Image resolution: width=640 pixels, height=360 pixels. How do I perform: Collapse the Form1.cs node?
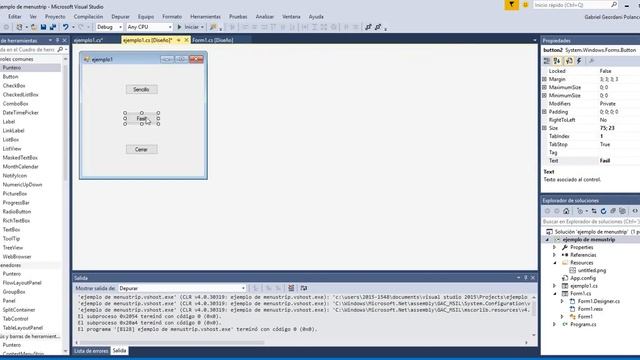pyautogui.click(x=555, y=293)
